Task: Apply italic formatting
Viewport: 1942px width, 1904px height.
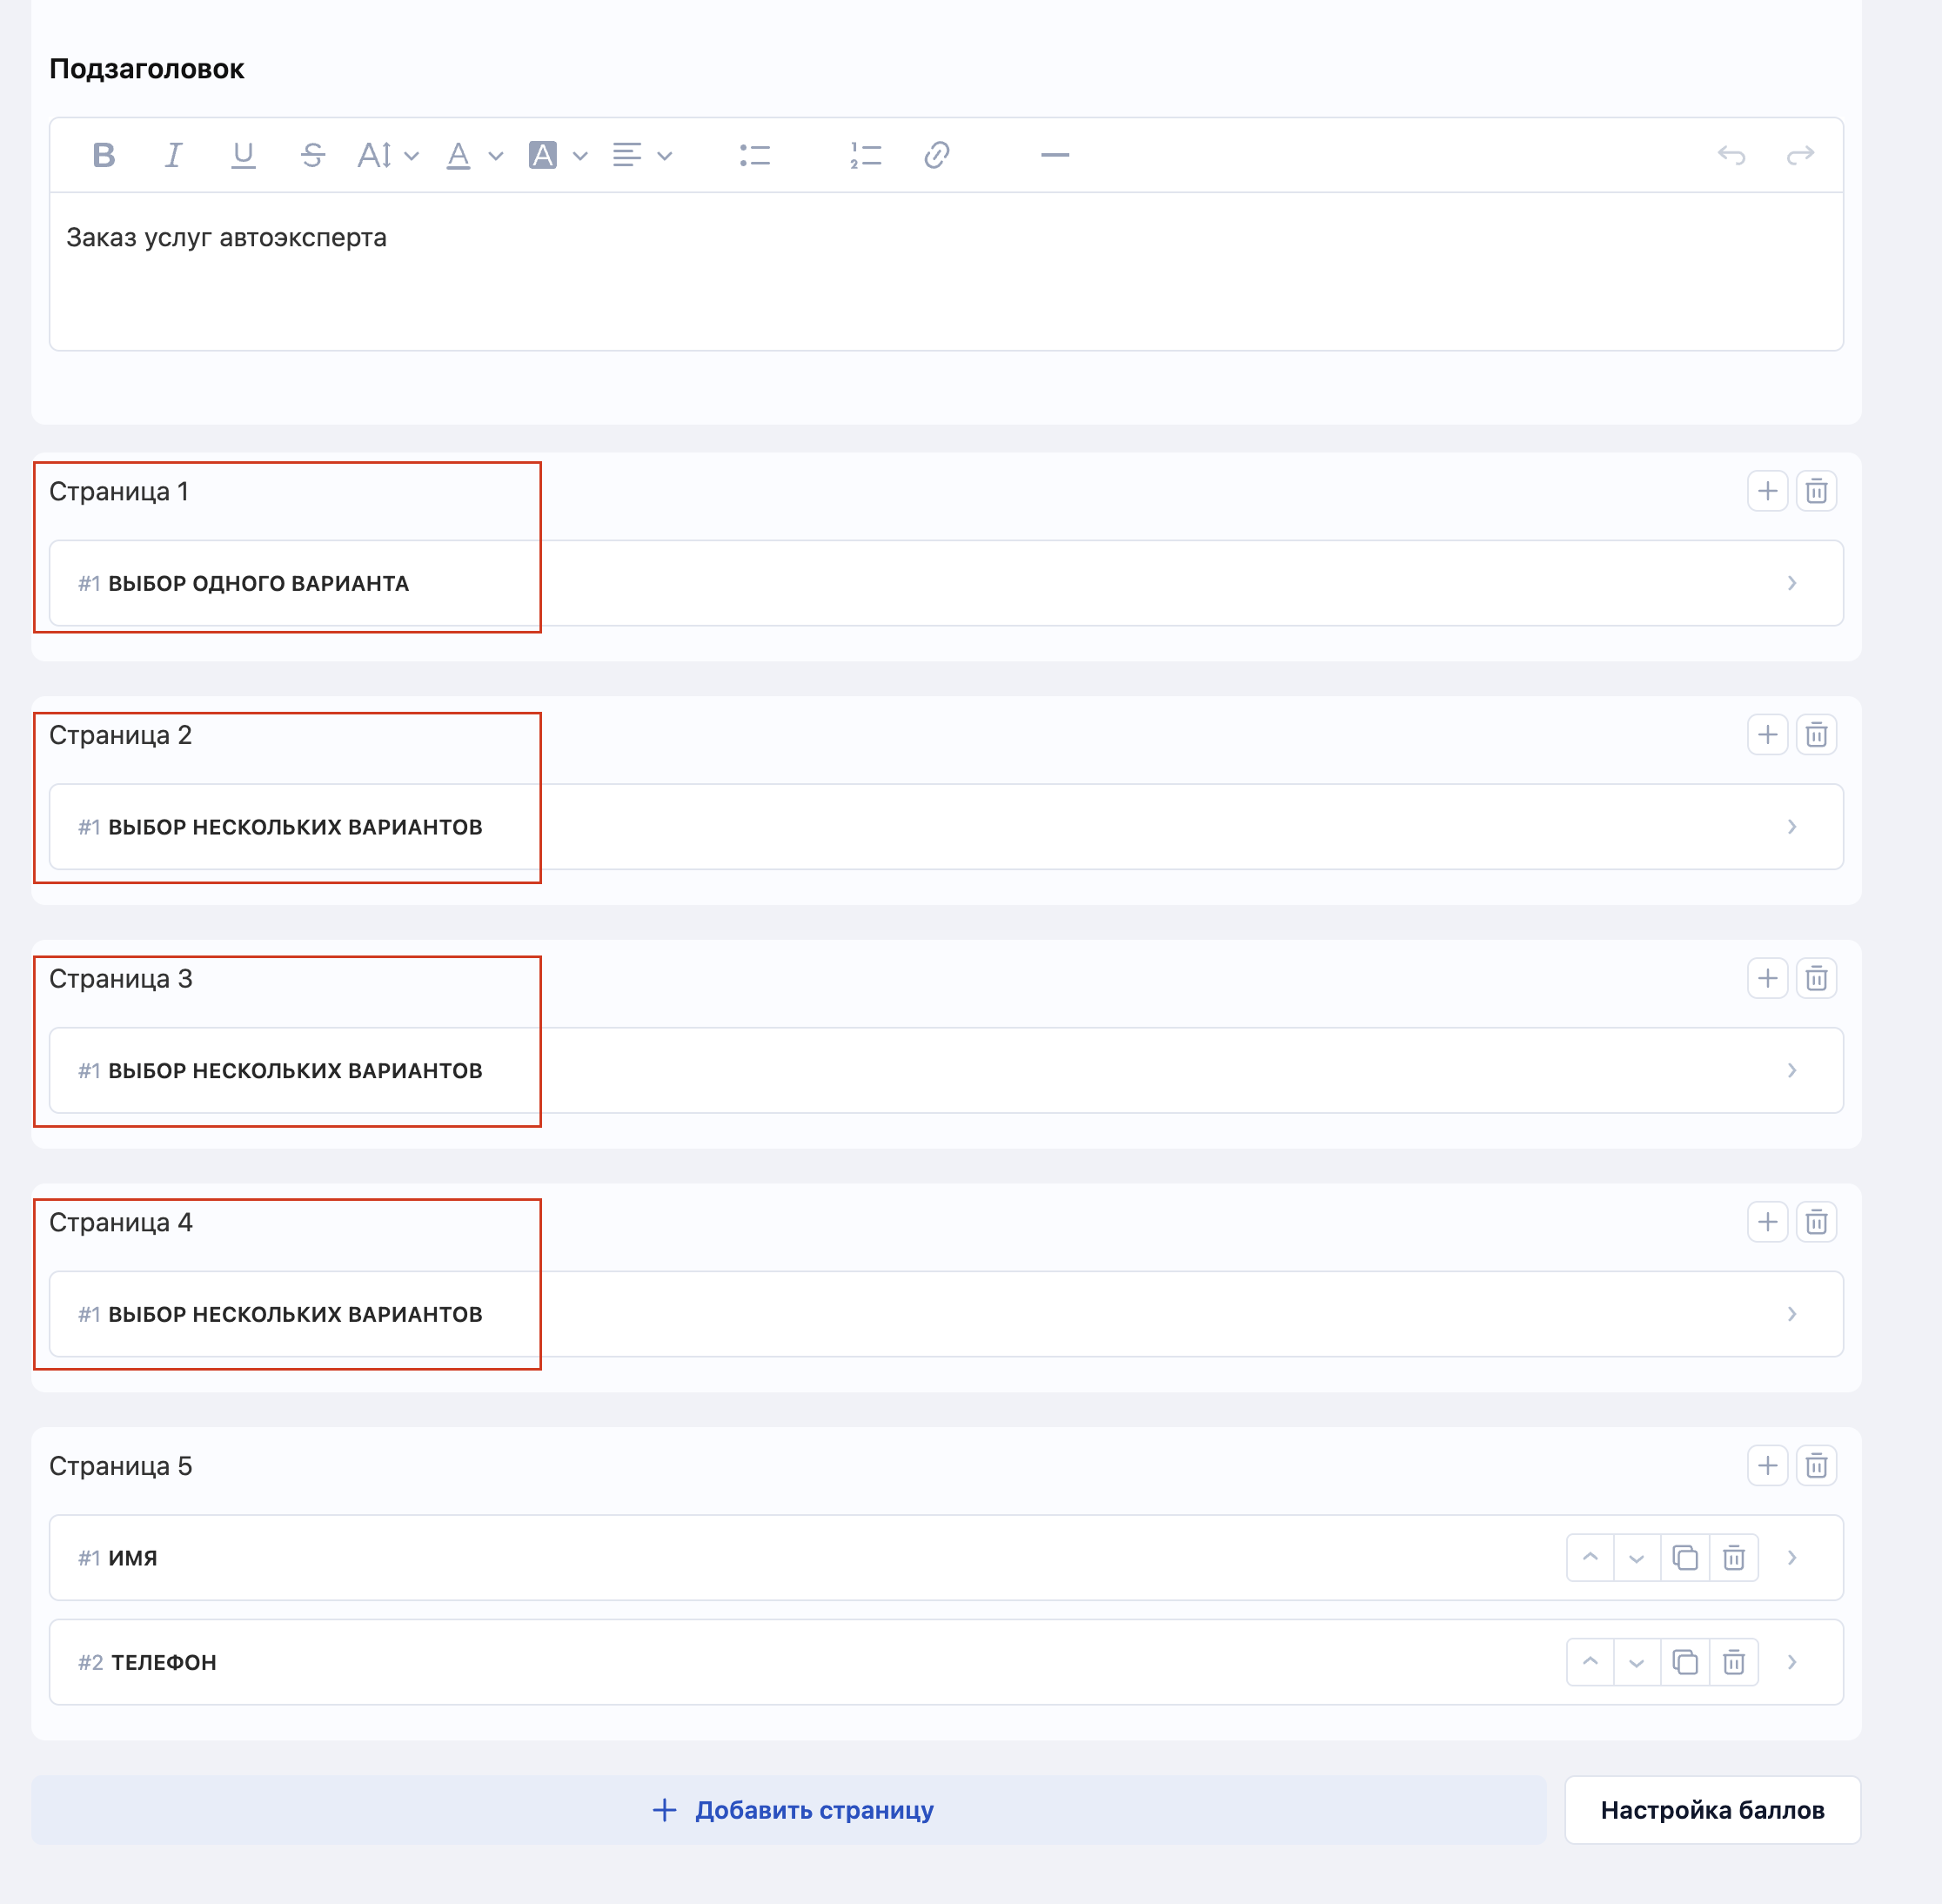Action: pos(173,155)
